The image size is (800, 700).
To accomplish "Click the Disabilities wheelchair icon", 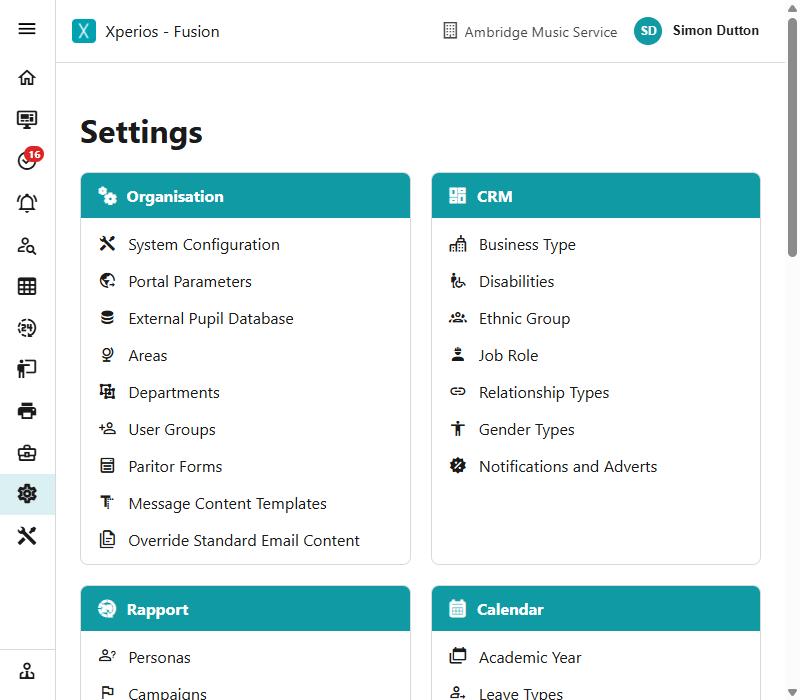I will [x=458, y=281].
